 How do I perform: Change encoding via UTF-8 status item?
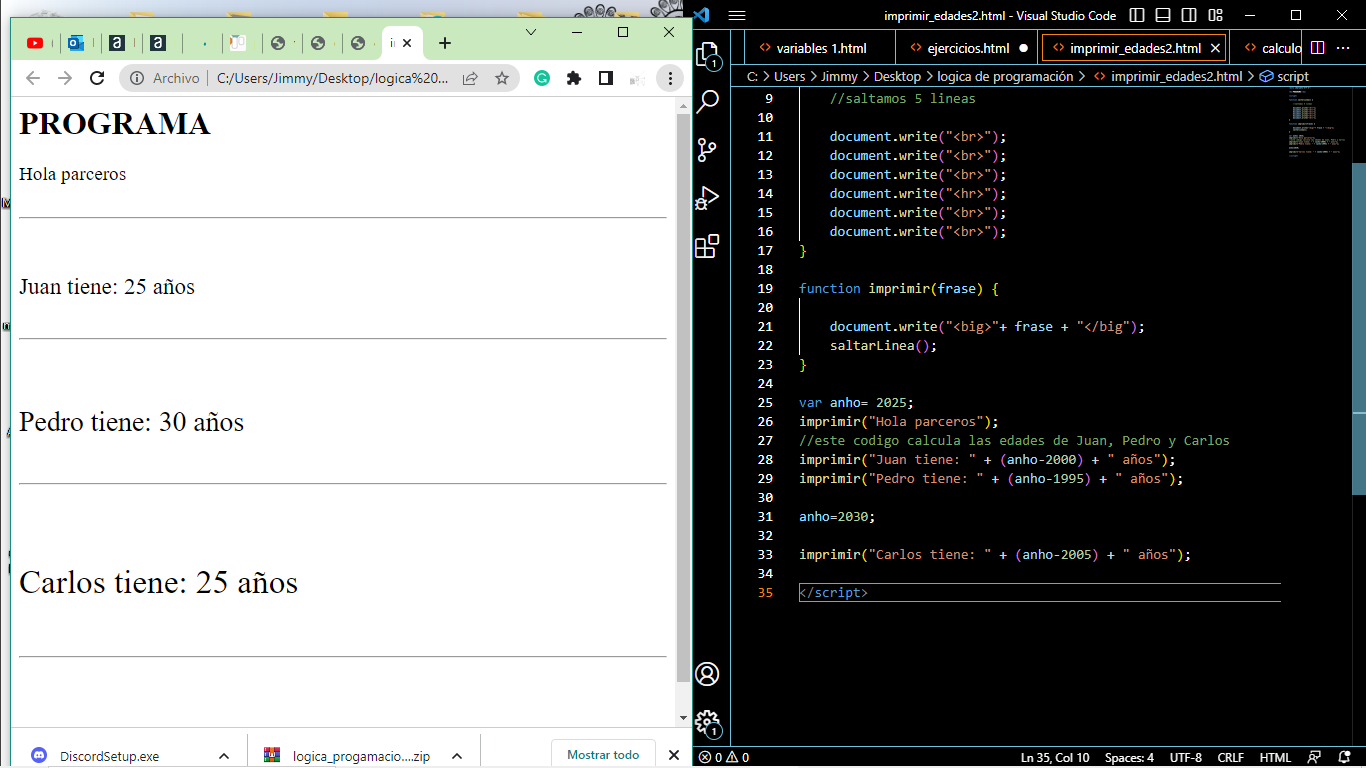(x=1186, y=757)
